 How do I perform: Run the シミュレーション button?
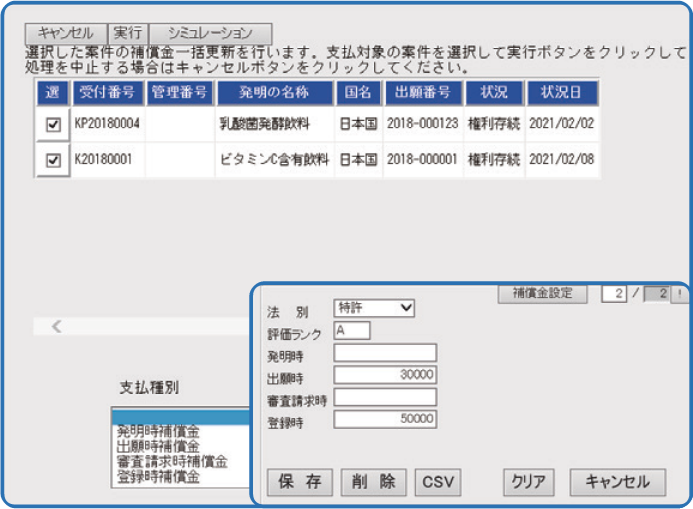coord(210,33)
